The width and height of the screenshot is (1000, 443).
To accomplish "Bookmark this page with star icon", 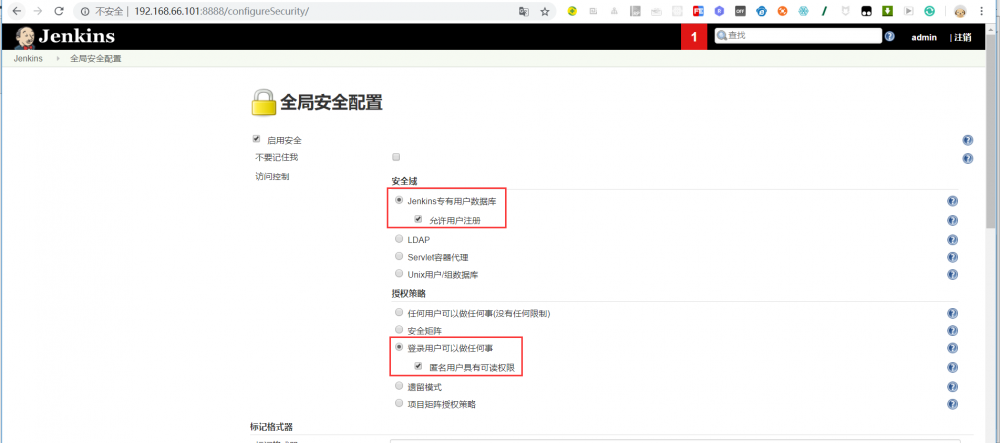I will click(545, 11).
